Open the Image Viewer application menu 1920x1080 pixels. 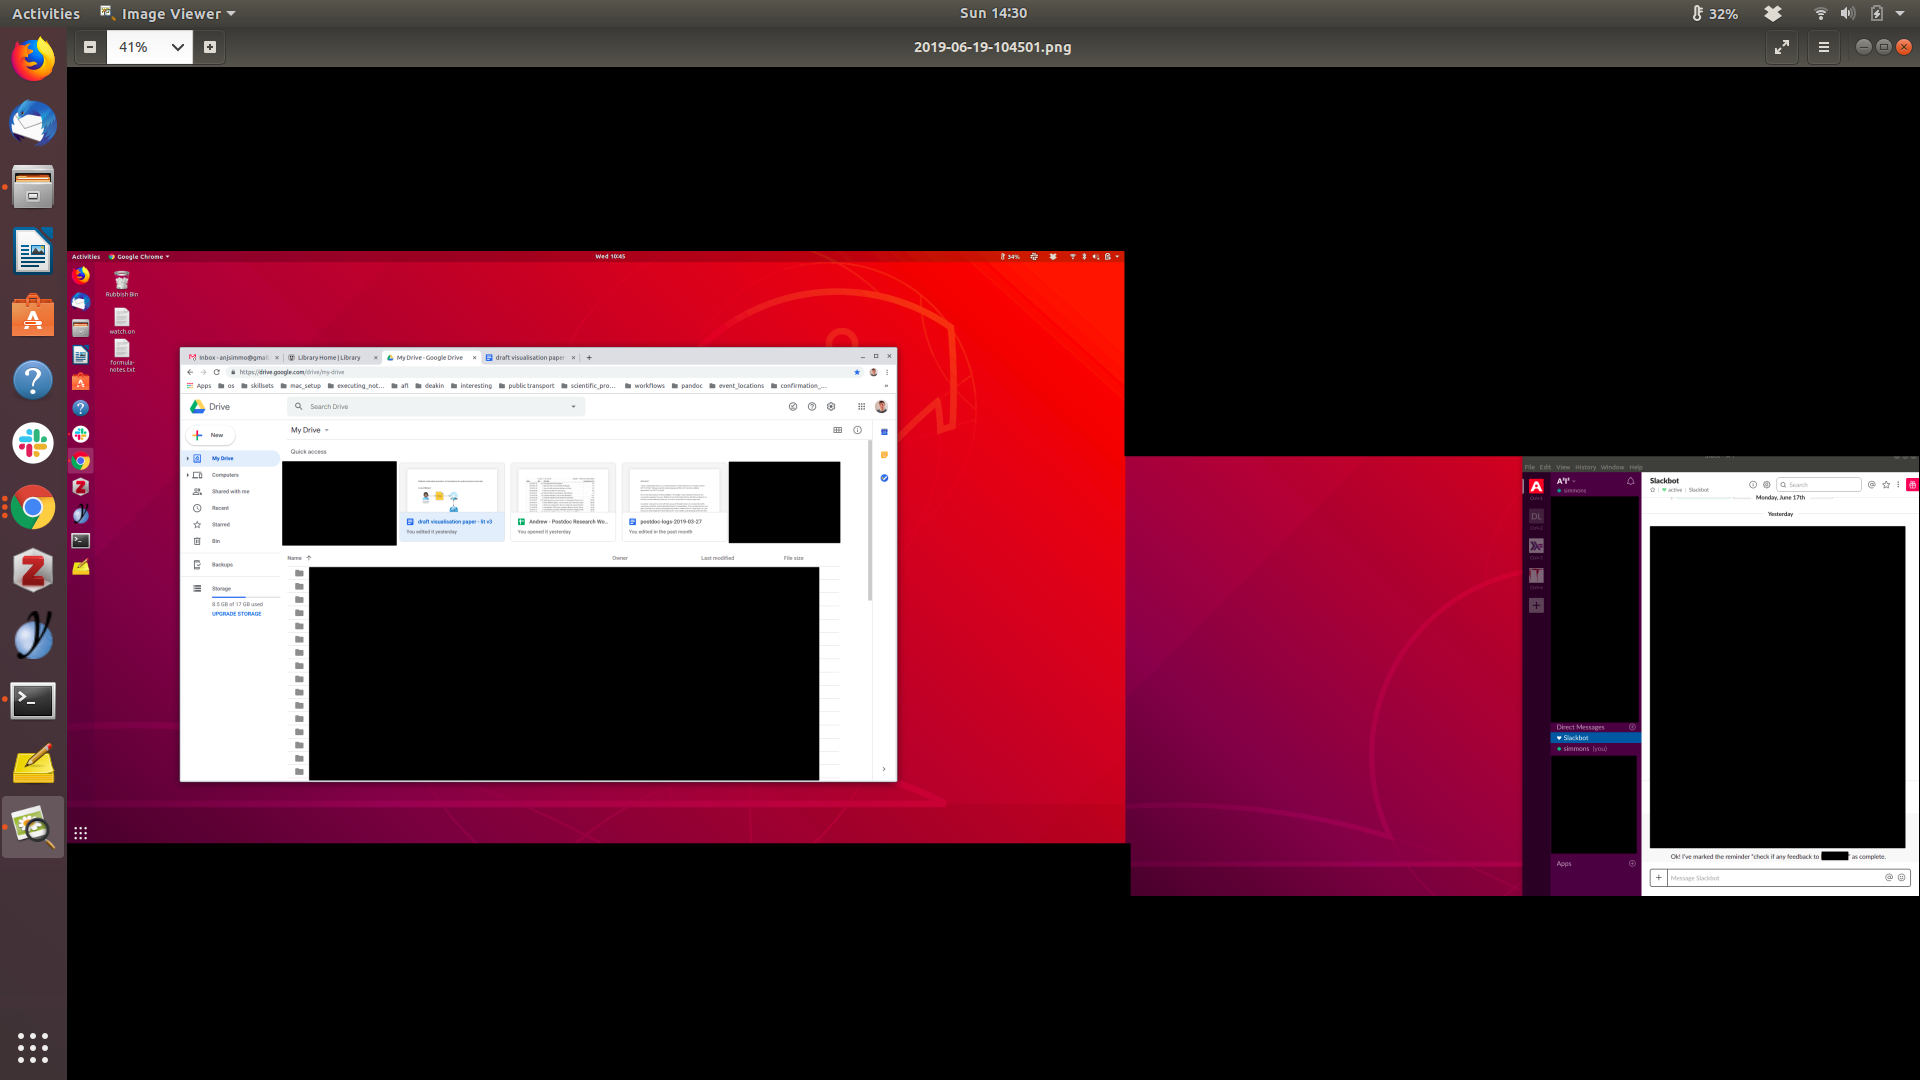click(x=170, y=14)
